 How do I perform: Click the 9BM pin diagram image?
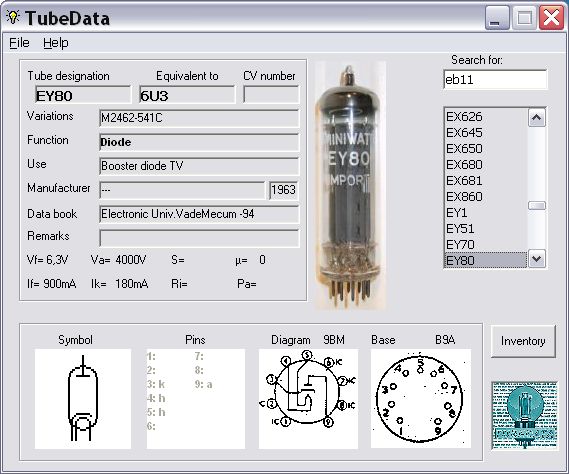pos(308,399)
